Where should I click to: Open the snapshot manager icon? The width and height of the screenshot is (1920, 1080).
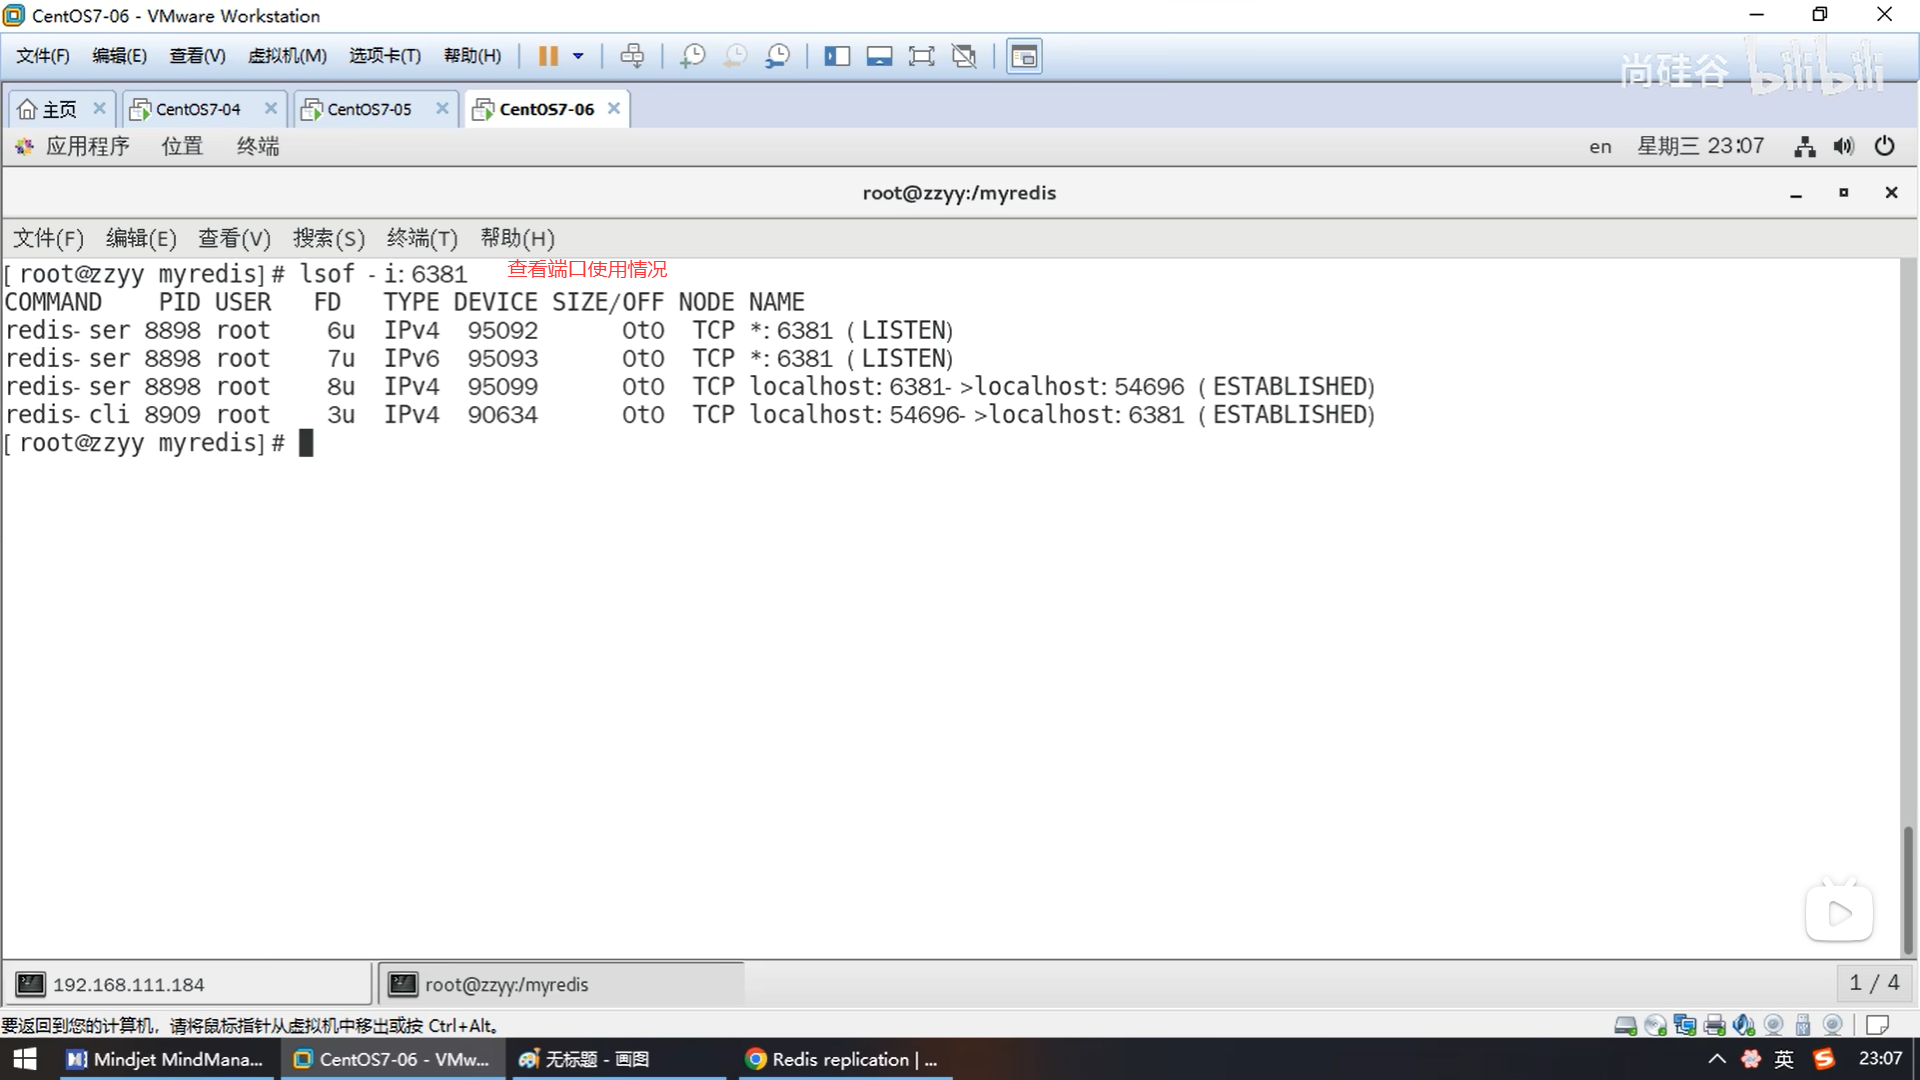click(778, 56)
